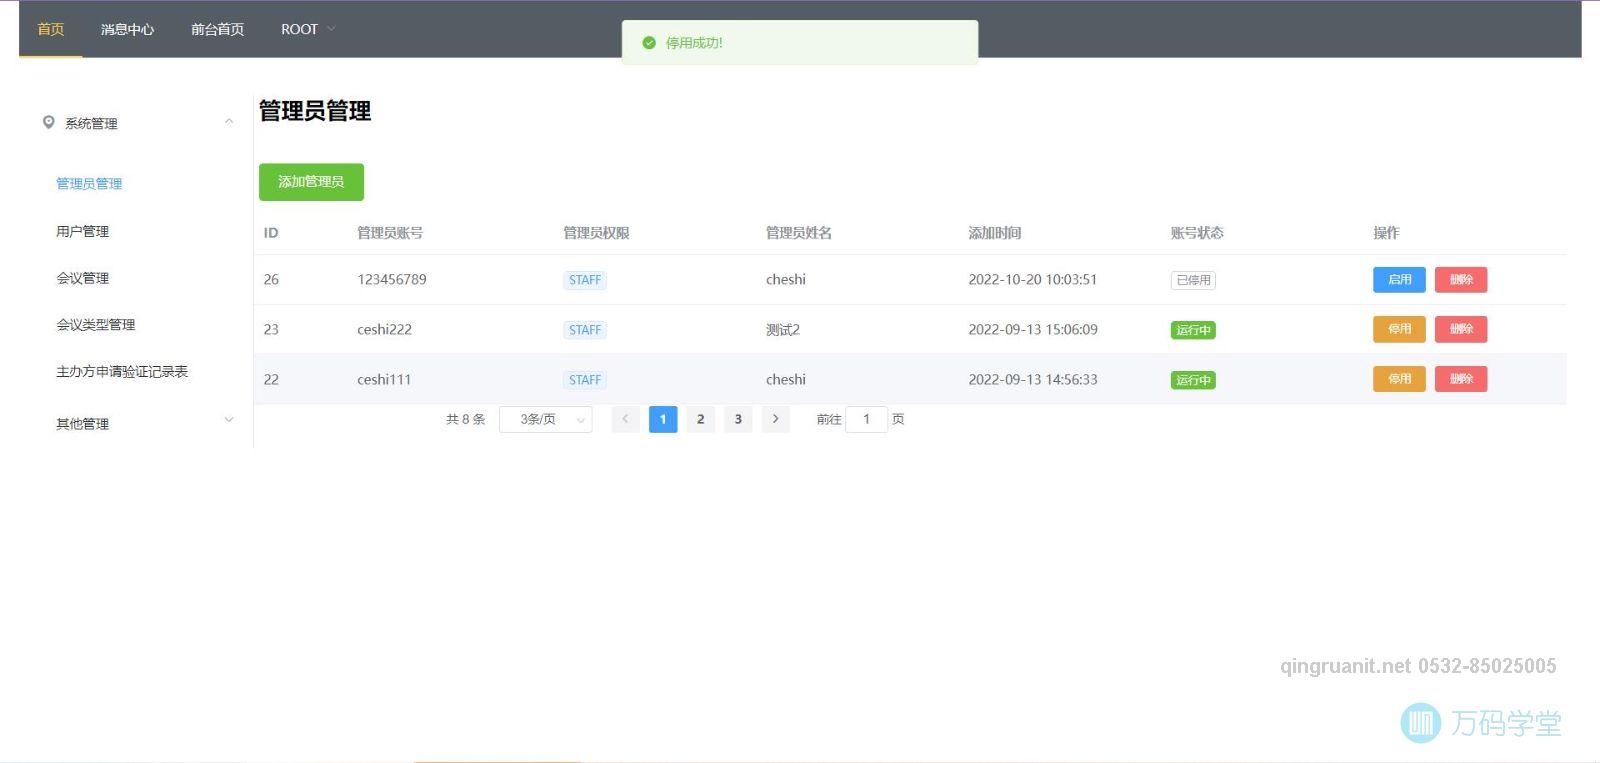The width and height of the screenshot is (1600, 763).
Task: Click 停用 for account ceshi111
Action: point(1399,379)
